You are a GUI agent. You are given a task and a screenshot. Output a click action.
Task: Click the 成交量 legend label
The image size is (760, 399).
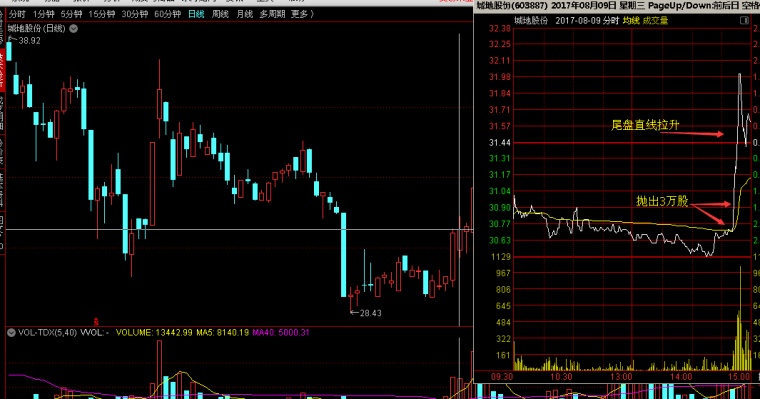click(x=655, y=20)
